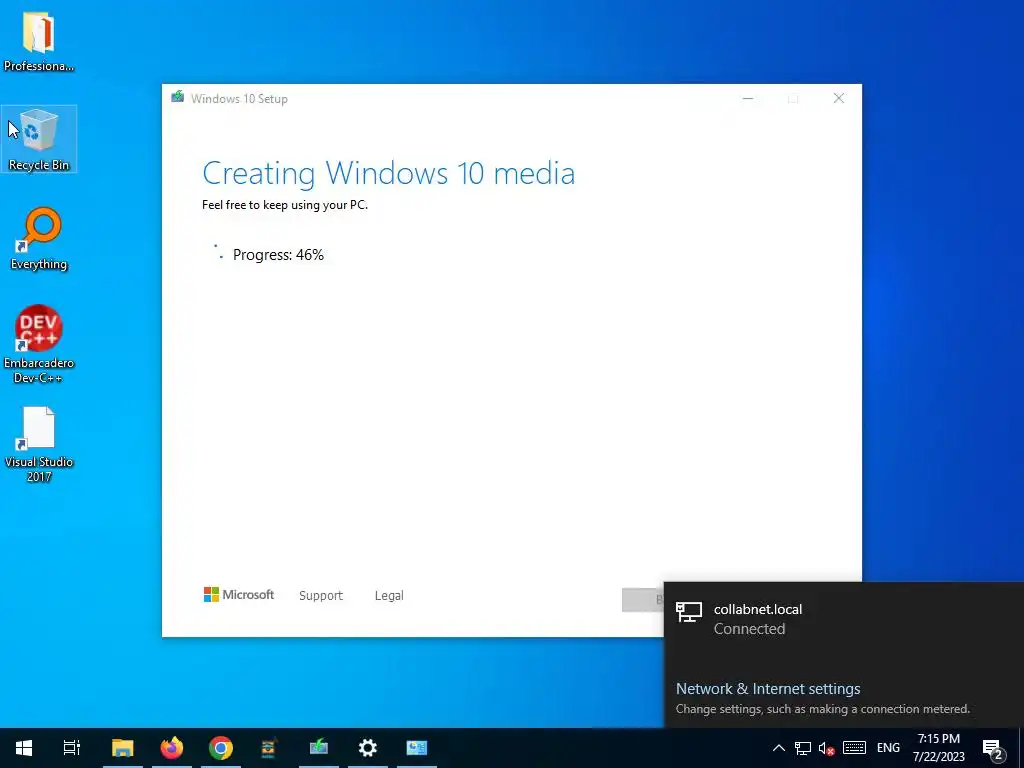
Task: Open Settings gear in taskbar
Action: coord(368,748)
